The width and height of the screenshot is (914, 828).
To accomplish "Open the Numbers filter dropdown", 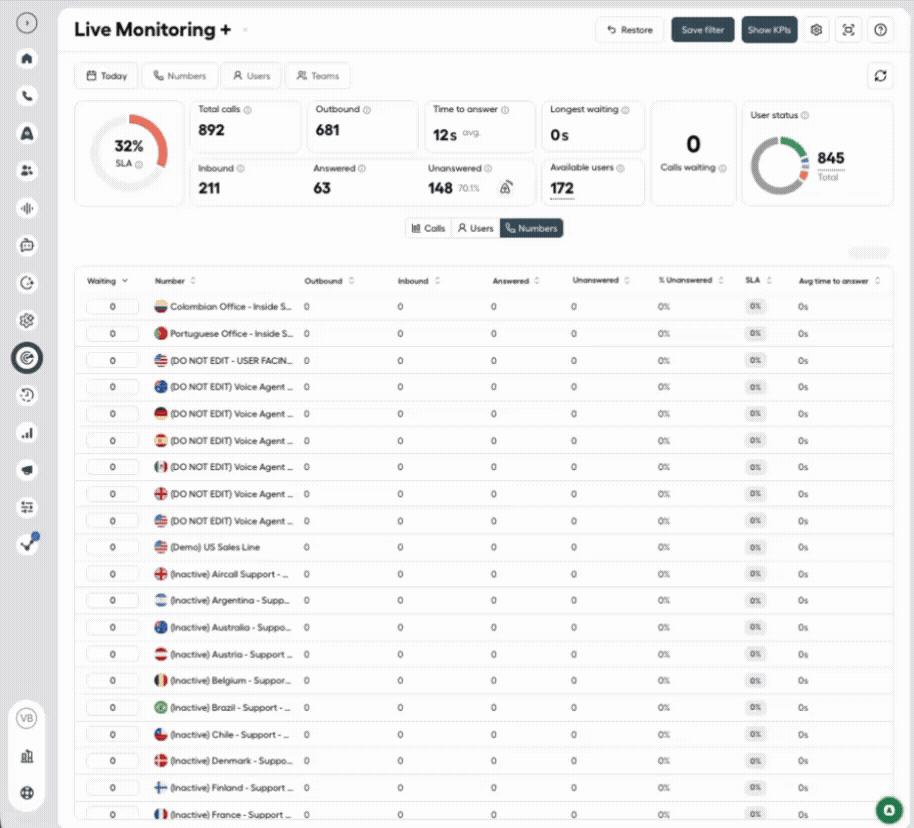I will (180, 76).
